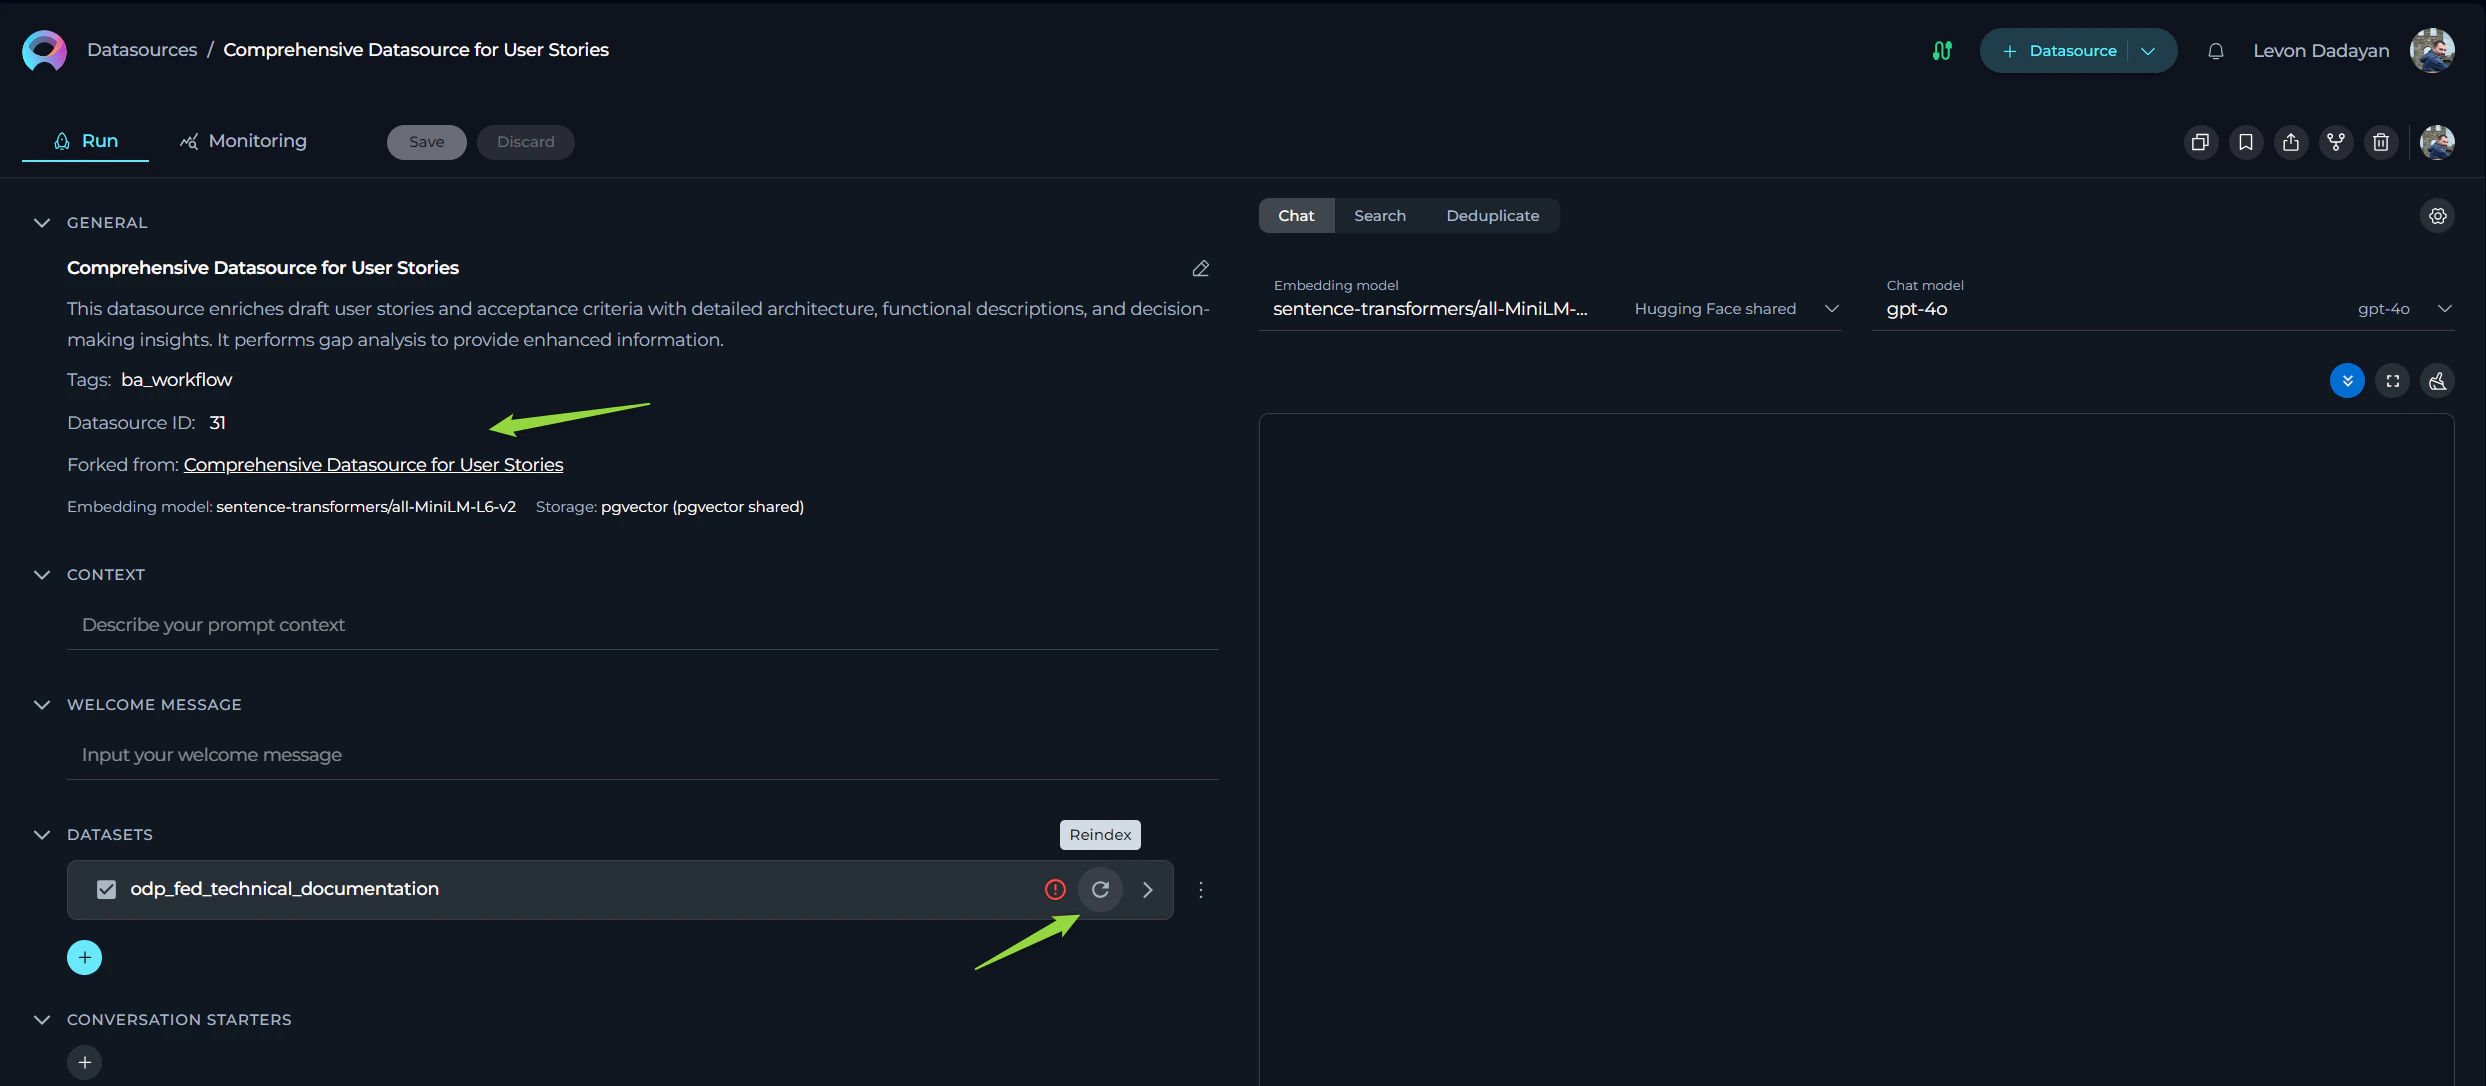This screenshot has width=2486, height=1086.
Task: Fork the datasource via branch icon
Action: (2336, 142)
